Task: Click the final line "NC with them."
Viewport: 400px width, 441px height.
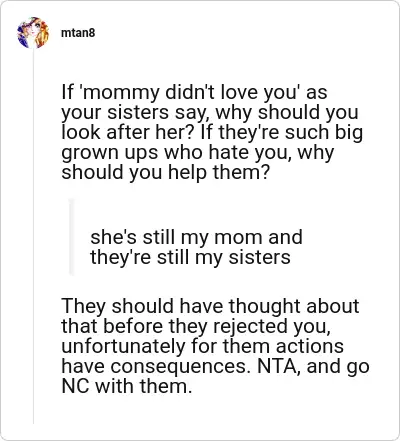Action: 127,386
